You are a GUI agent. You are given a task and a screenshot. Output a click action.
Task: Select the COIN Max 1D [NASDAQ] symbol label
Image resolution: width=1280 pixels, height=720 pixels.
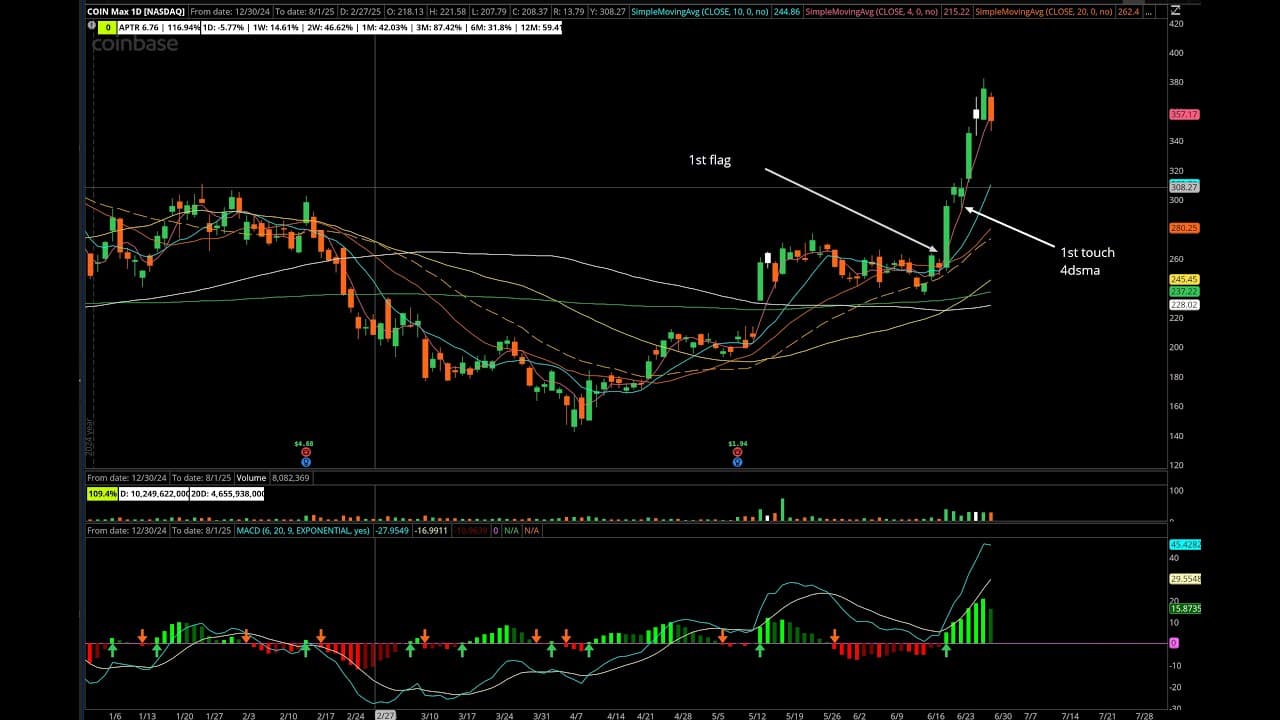click(136, 11)
